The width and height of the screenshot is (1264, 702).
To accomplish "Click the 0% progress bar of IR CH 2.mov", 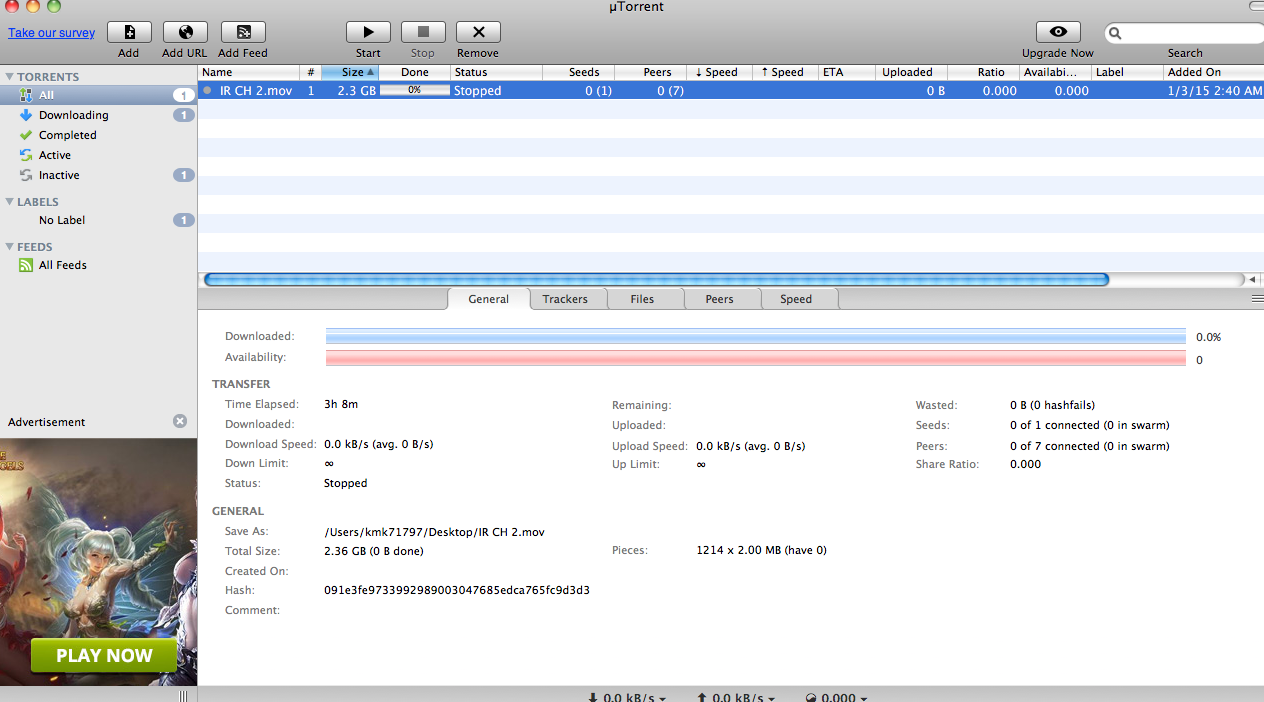I will pyautogui.click(x=414, y=90).
